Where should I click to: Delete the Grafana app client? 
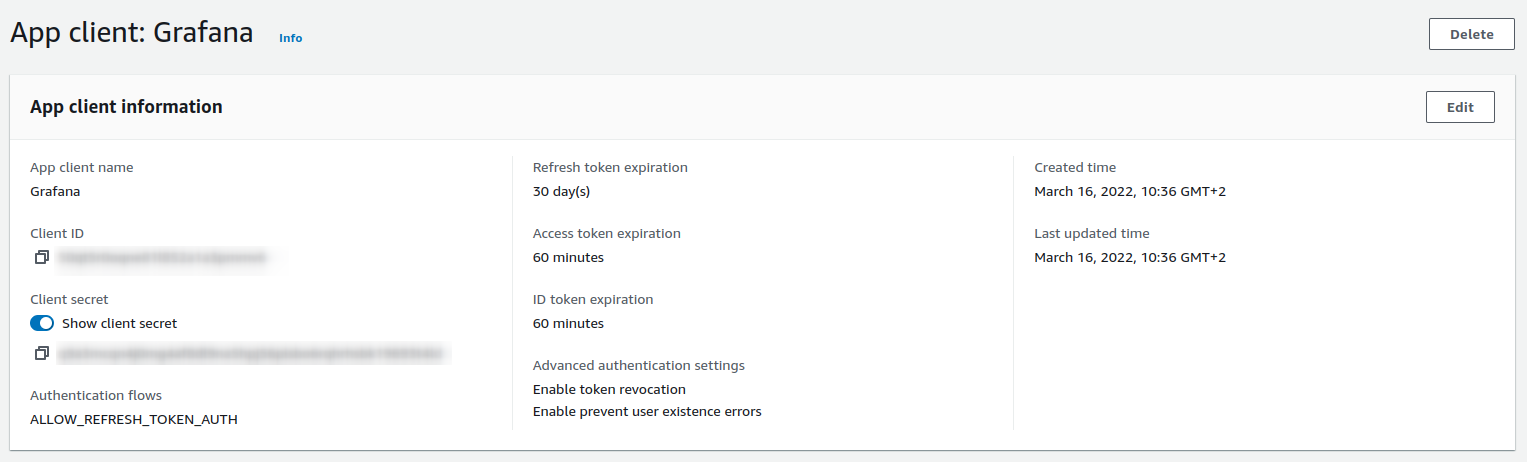tap(1471, 34)
